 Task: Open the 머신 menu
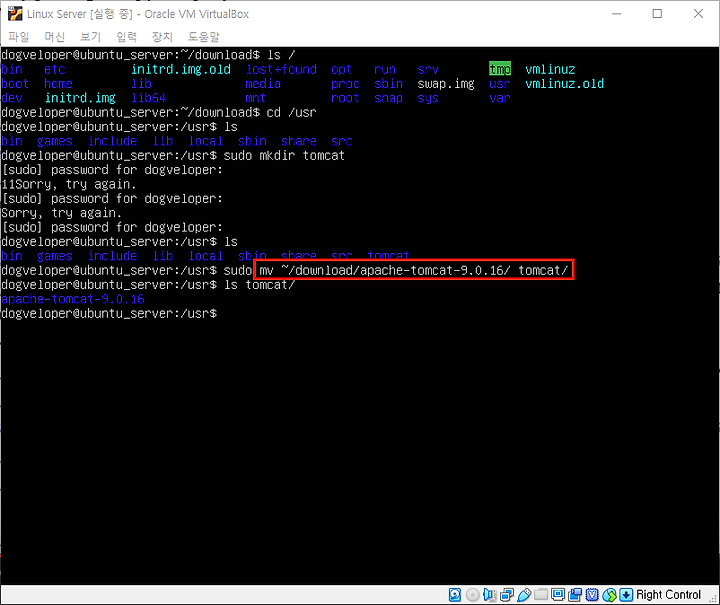click(55, 36)
